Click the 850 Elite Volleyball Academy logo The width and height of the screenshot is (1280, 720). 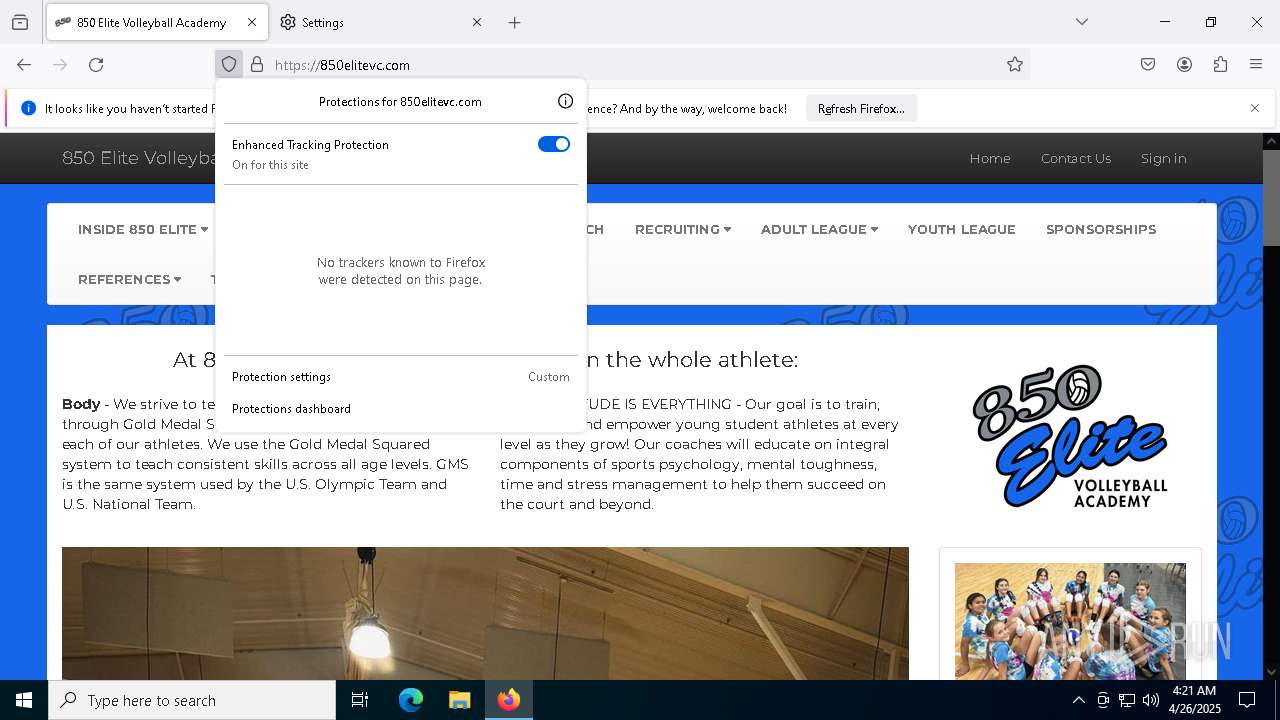click(x=1070, y=436)
